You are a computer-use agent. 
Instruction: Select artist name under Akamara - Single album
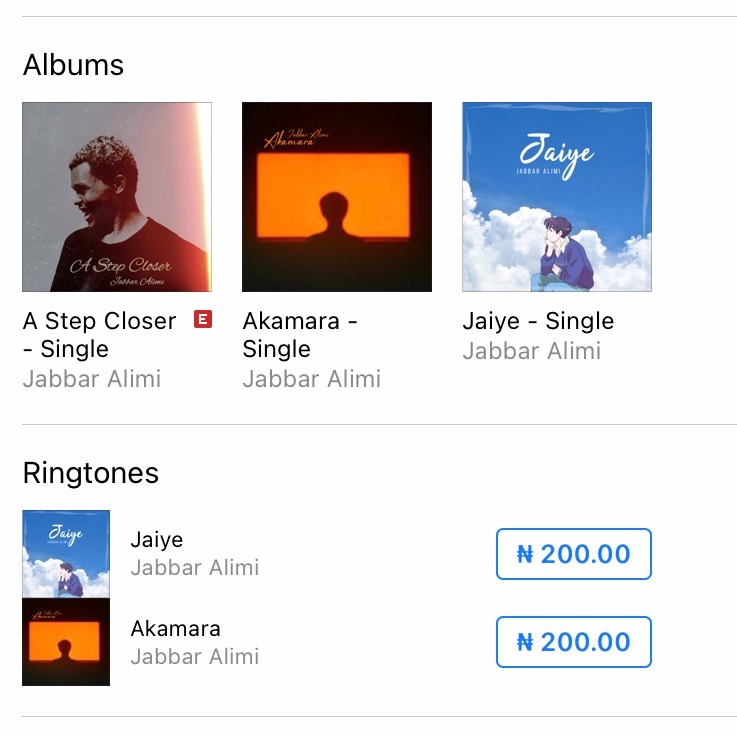[x=312, y=379]
